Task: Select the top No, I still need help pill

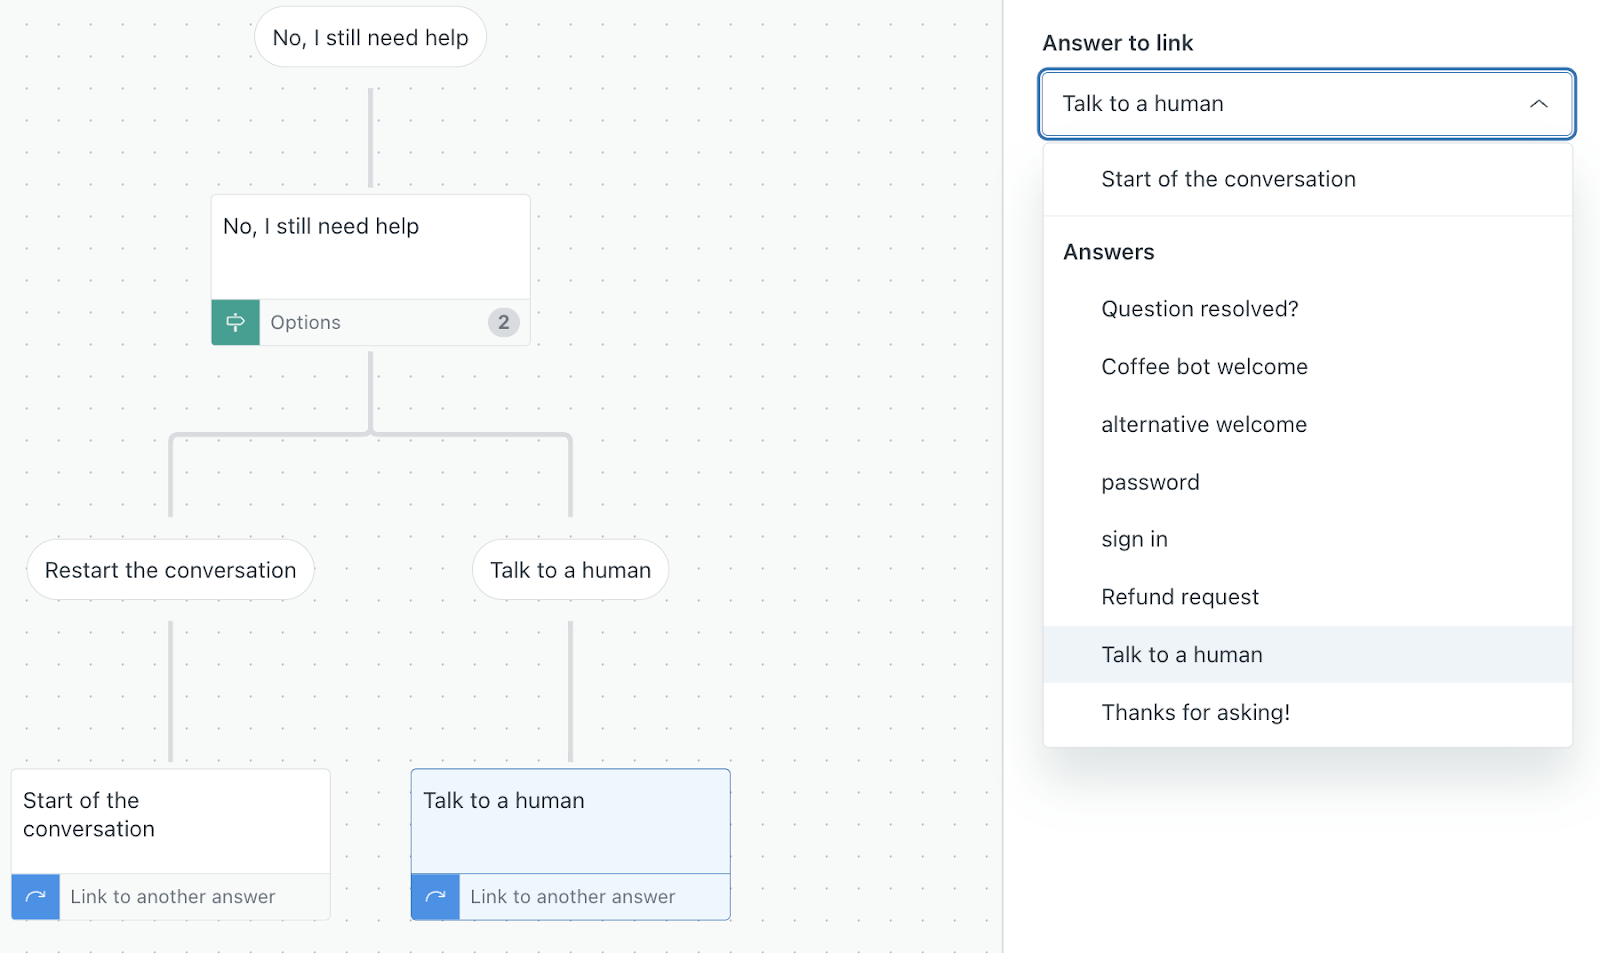Action: (x=370, y=38)
